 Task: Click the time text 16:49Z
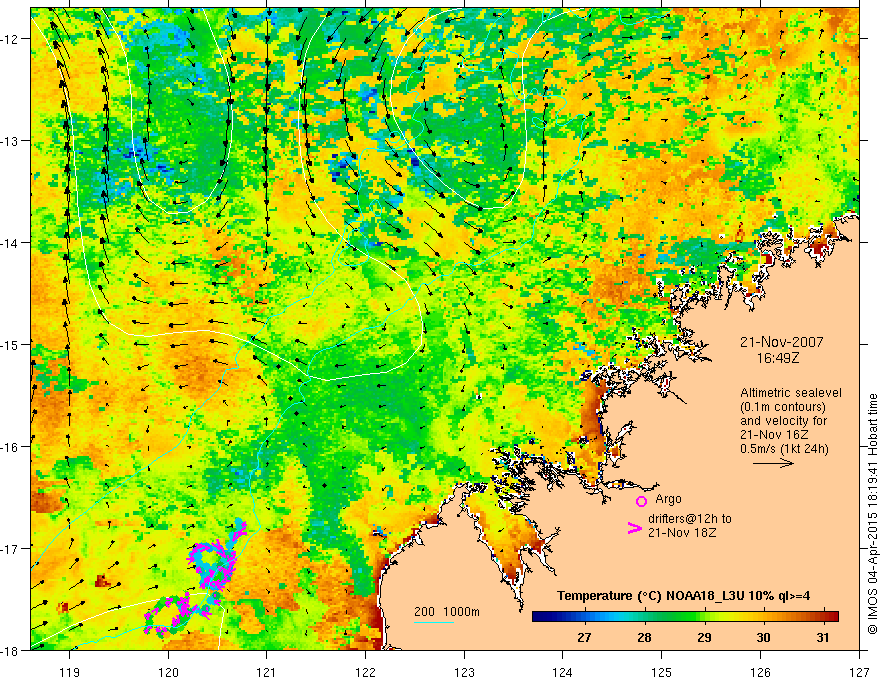(778, 358)
